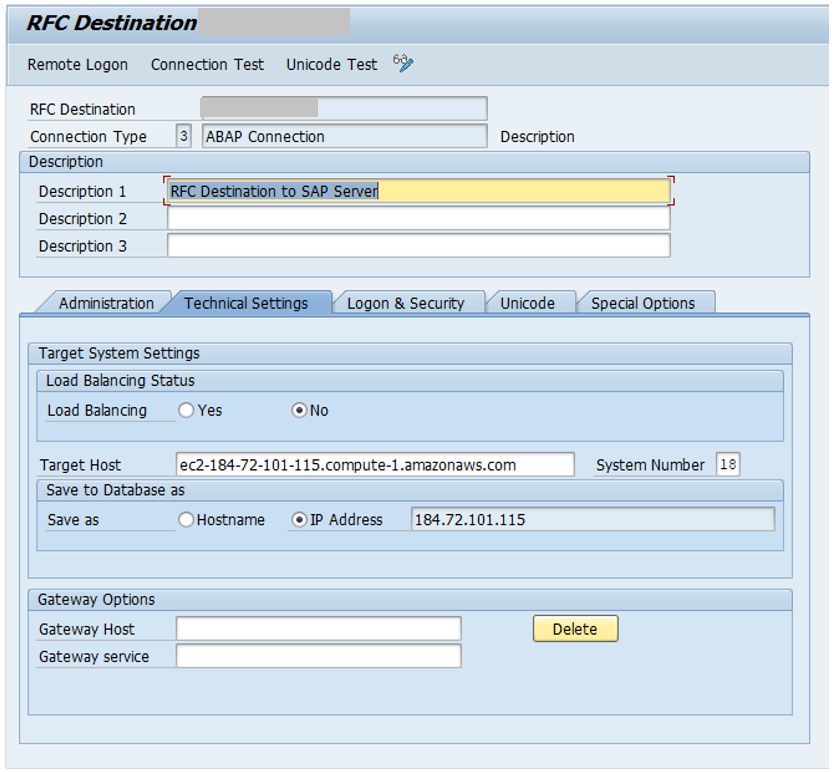Open the Logon & Security tab

(x=405, y=303)
